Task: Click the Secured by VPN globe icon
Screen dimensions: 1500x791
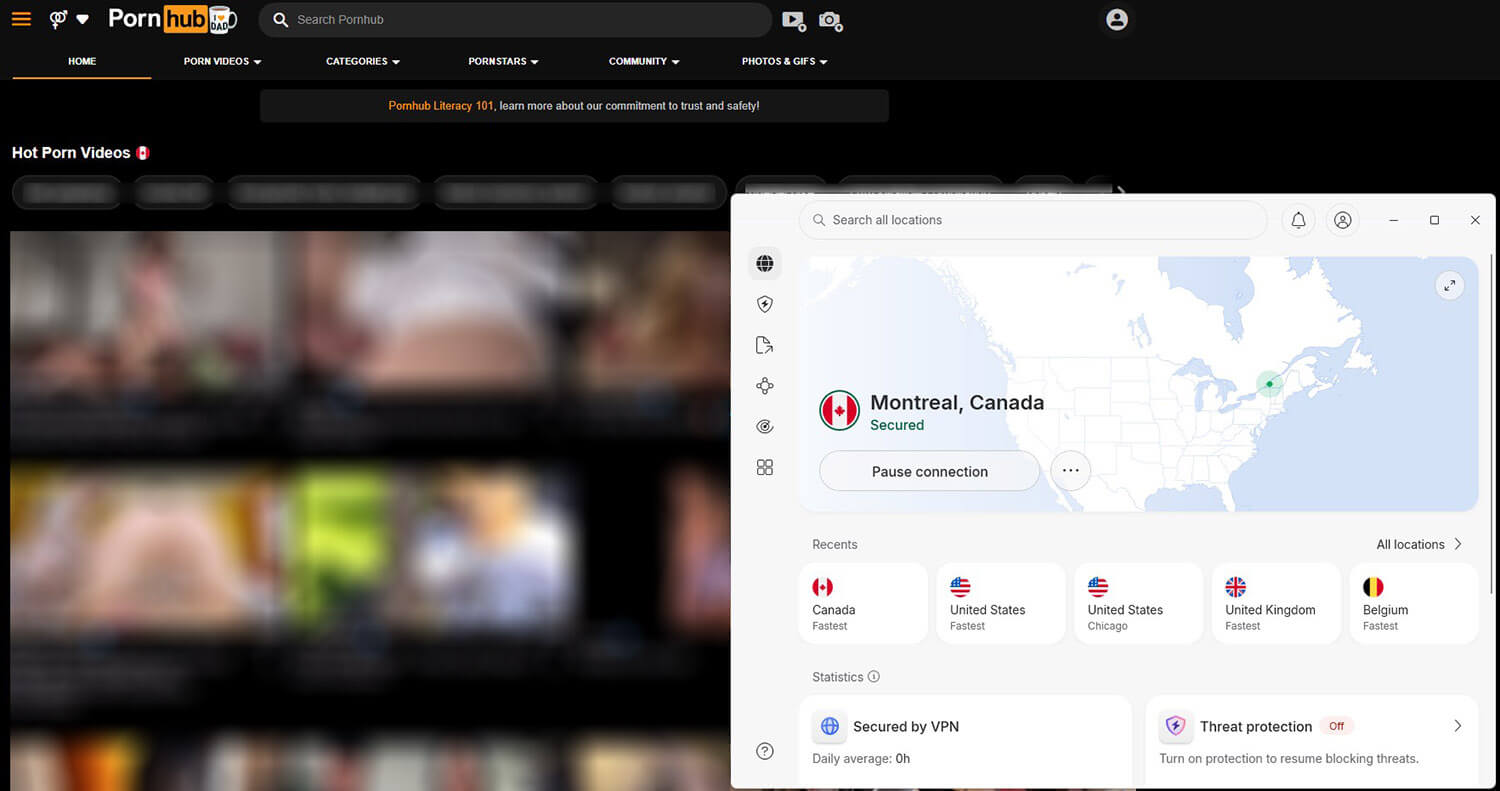Action: point(830,726)
